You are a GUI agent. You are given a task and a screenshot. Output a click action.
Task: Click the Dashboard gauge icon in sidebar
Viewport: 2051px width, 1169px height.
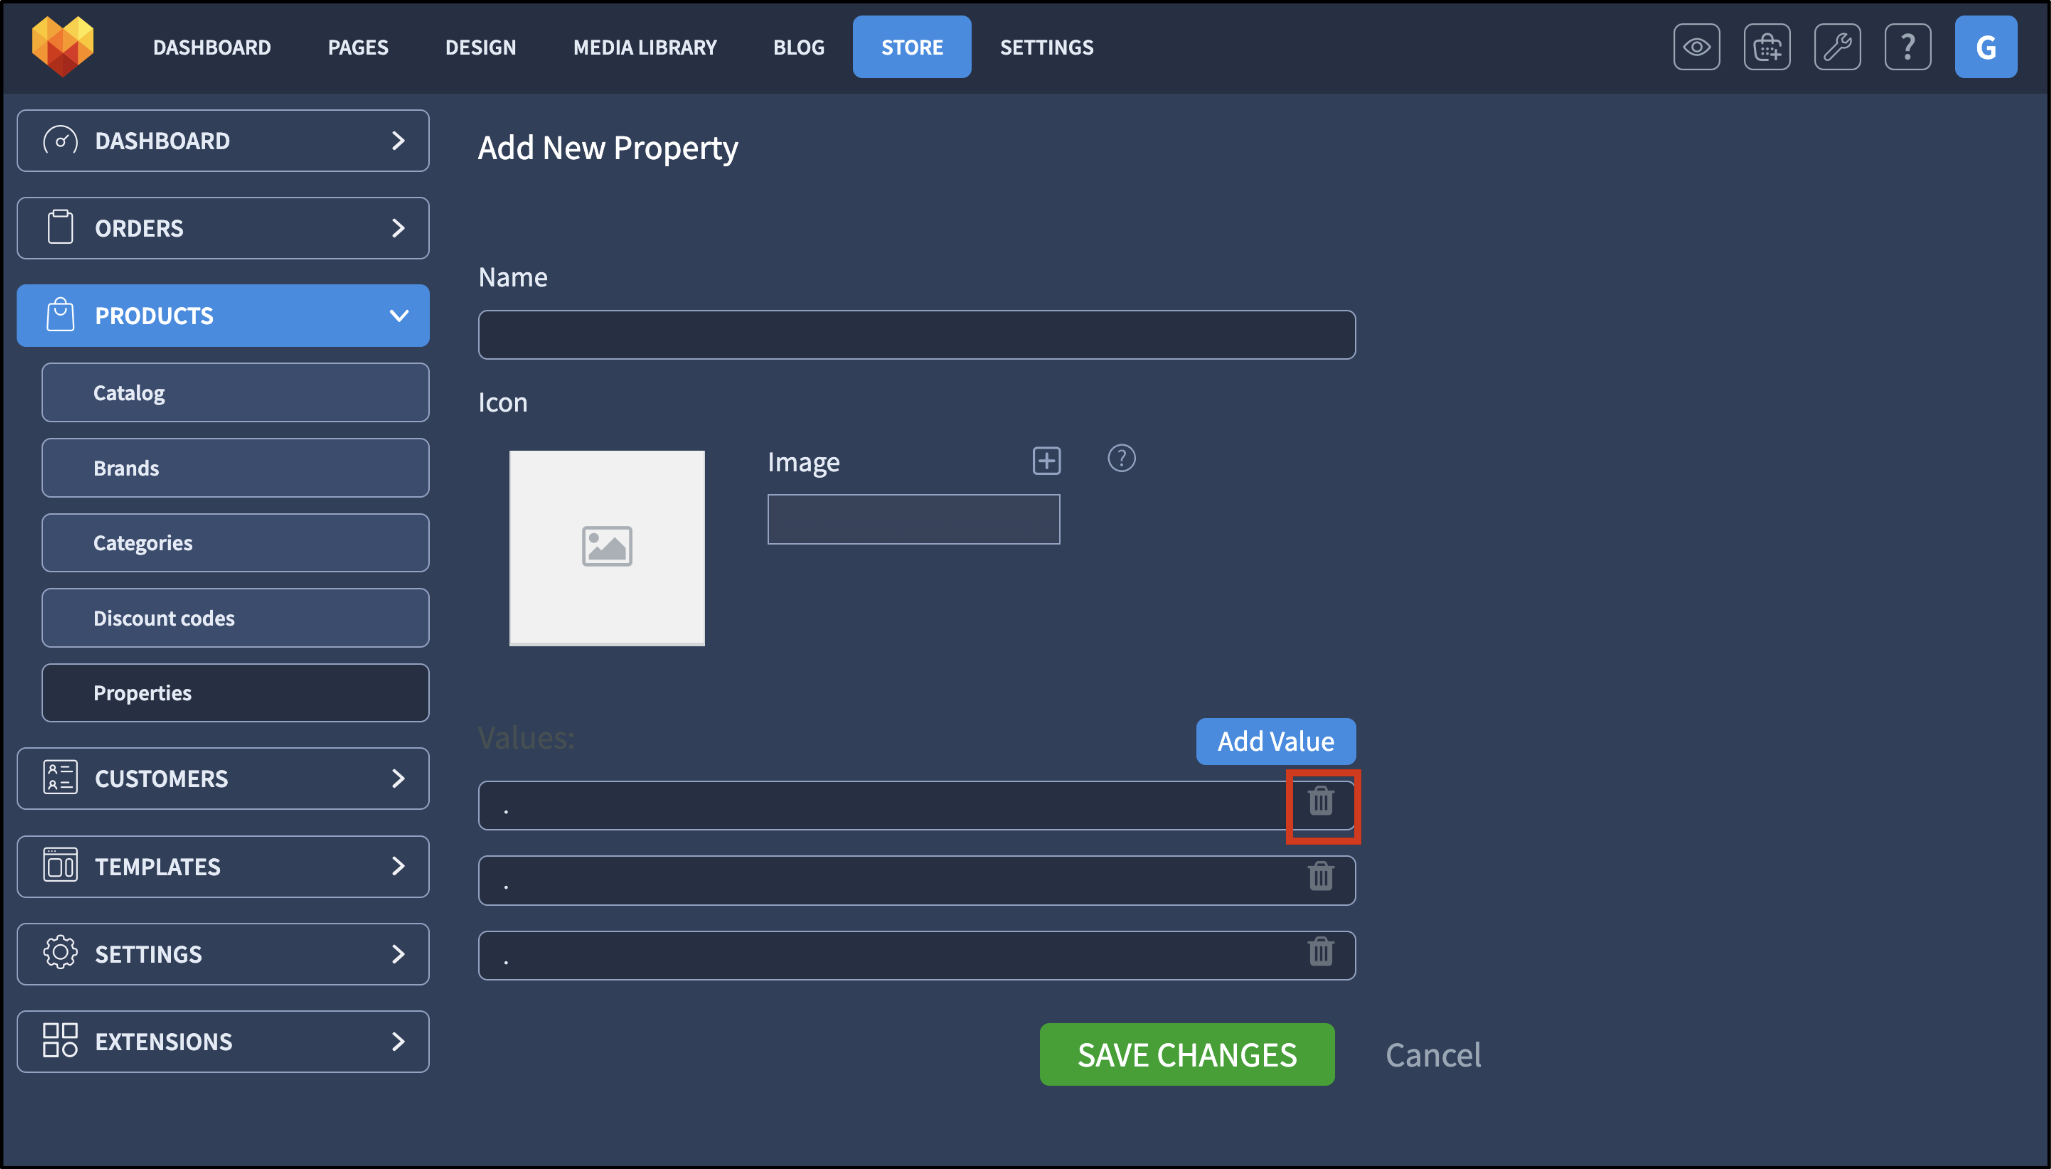60,141
